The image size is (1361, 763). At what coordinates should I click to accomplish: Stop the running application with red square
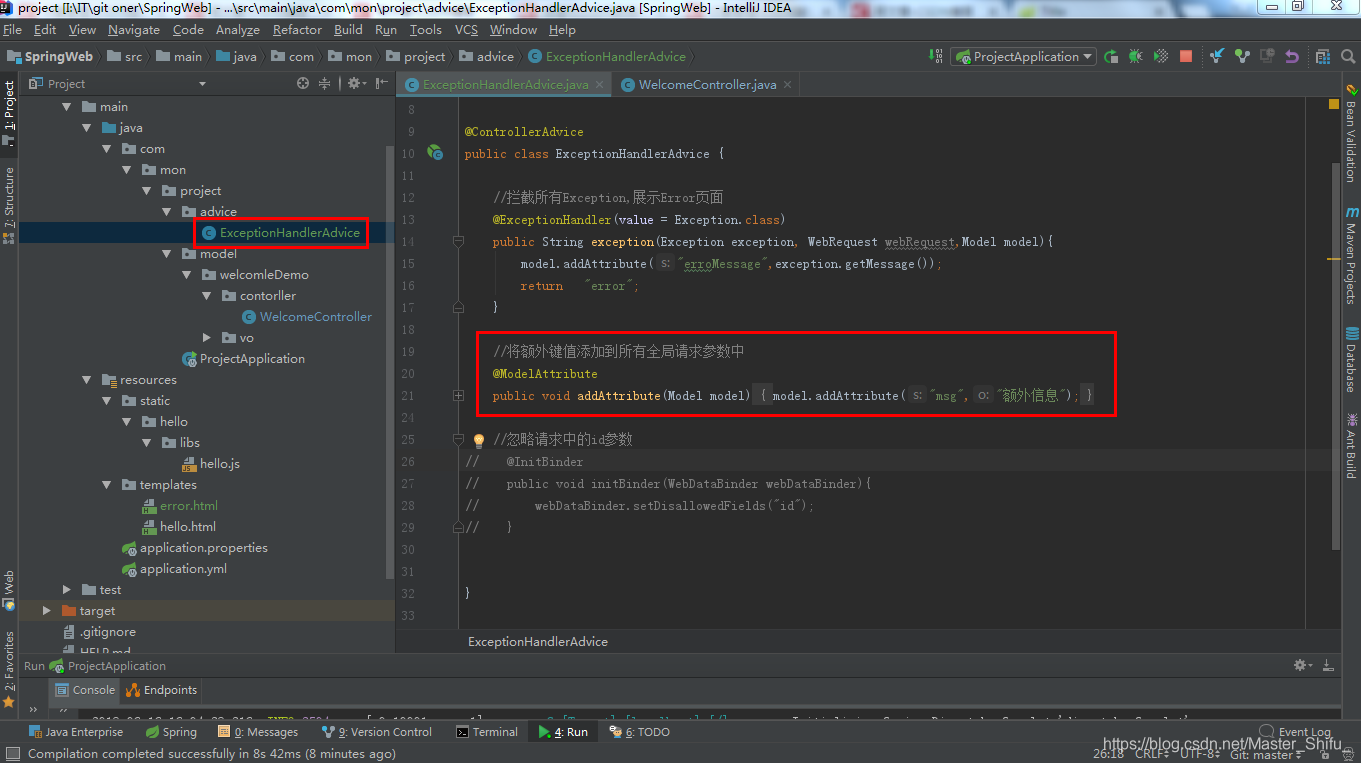click(1186, 57)
